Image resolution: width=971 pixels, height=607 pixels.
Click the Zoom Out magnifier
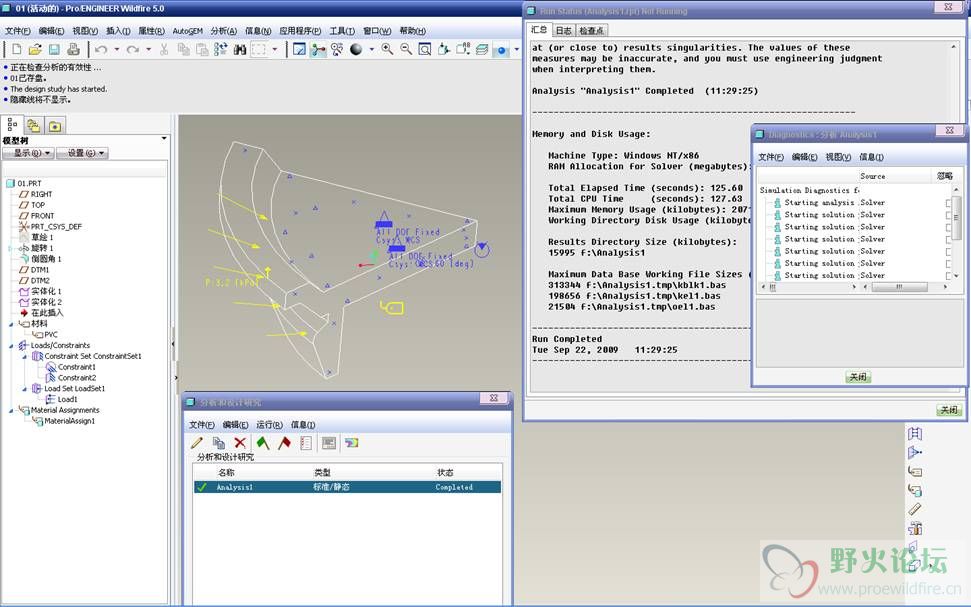pos(406,50)
